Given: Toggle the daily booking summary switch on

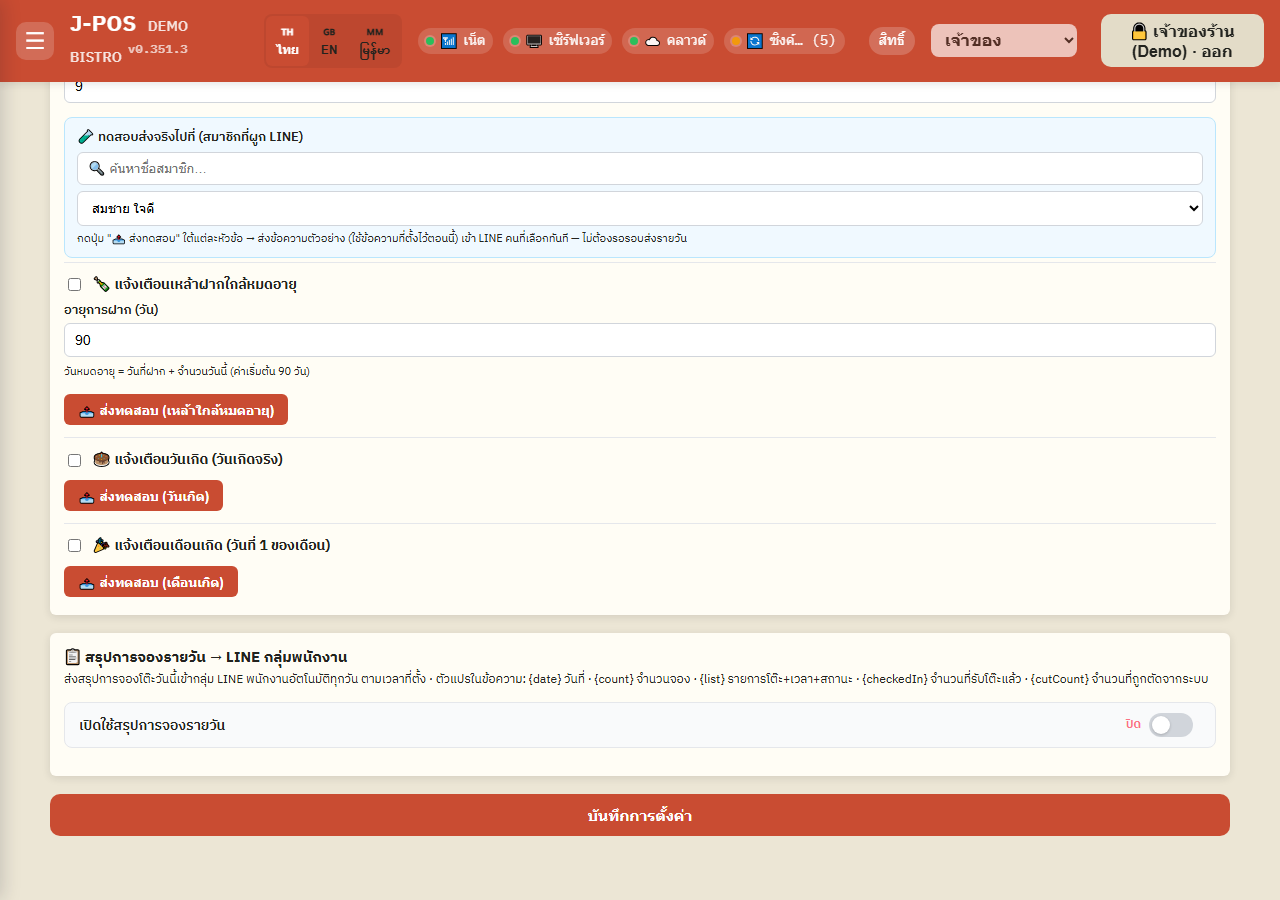Looking at the screenshot, I should click(x=1171, y=725).
